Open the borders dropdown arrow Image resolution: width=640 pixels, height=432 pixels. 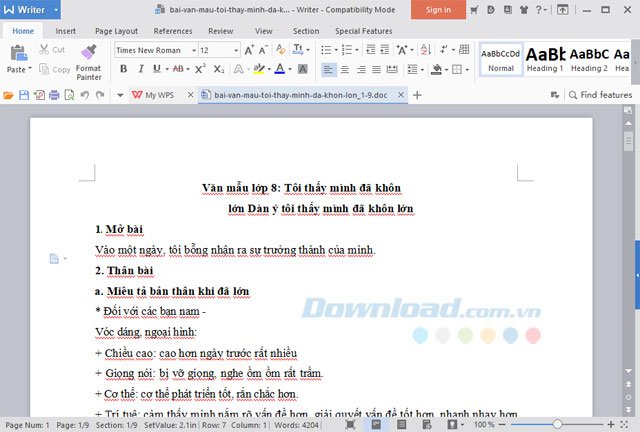click(x=467, y=70)
